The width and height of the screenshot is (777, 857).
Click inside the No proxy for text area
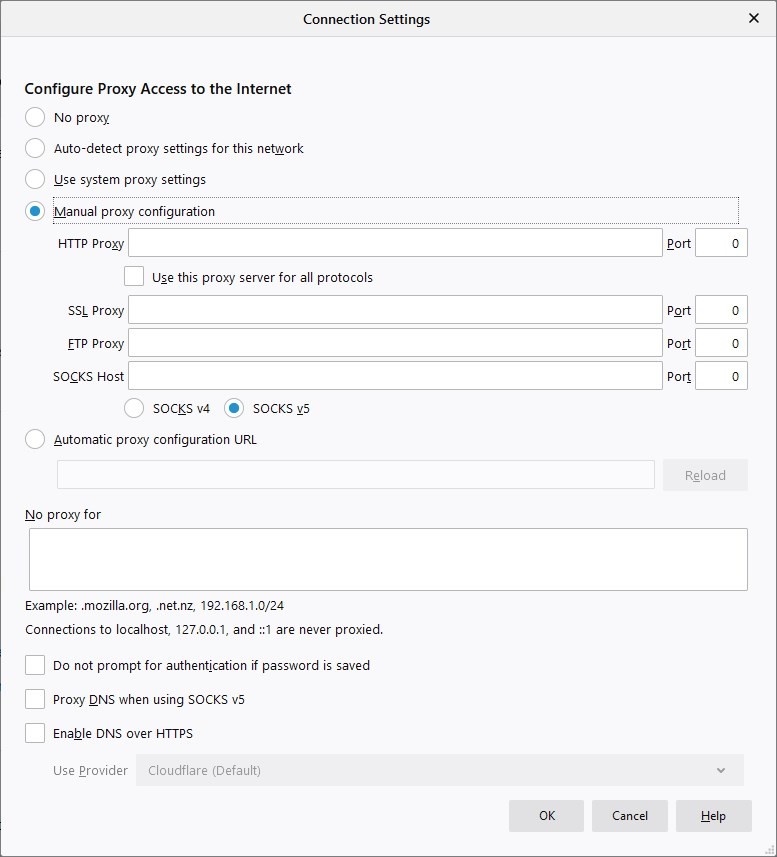pos(388,559)
